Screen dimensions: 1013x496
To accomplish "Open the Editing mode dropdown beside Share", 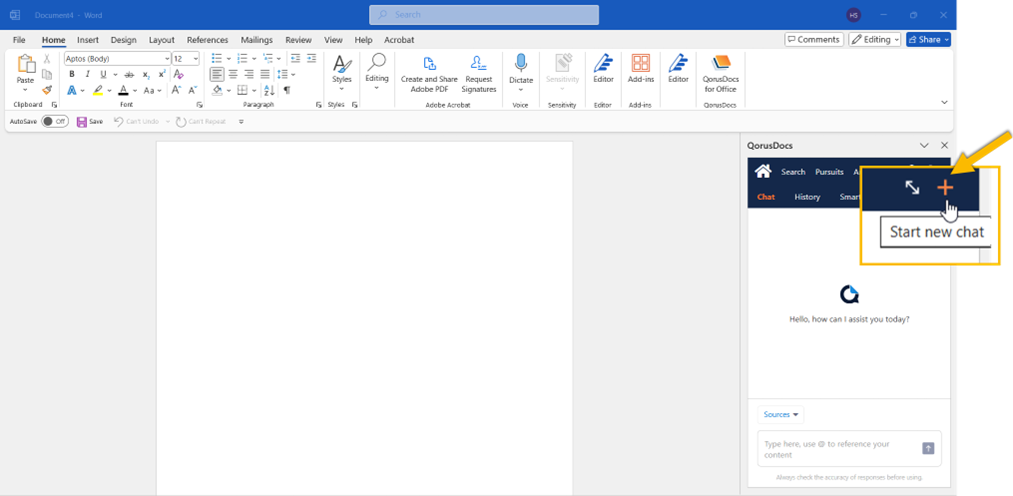I will tap(875, 39).
